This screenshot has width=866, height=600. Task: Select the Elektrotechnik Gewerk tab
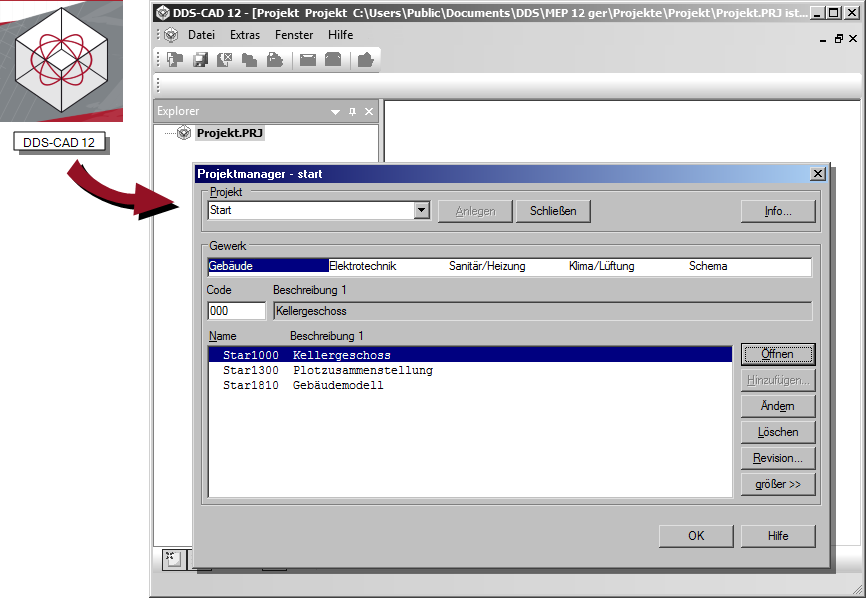363,267
